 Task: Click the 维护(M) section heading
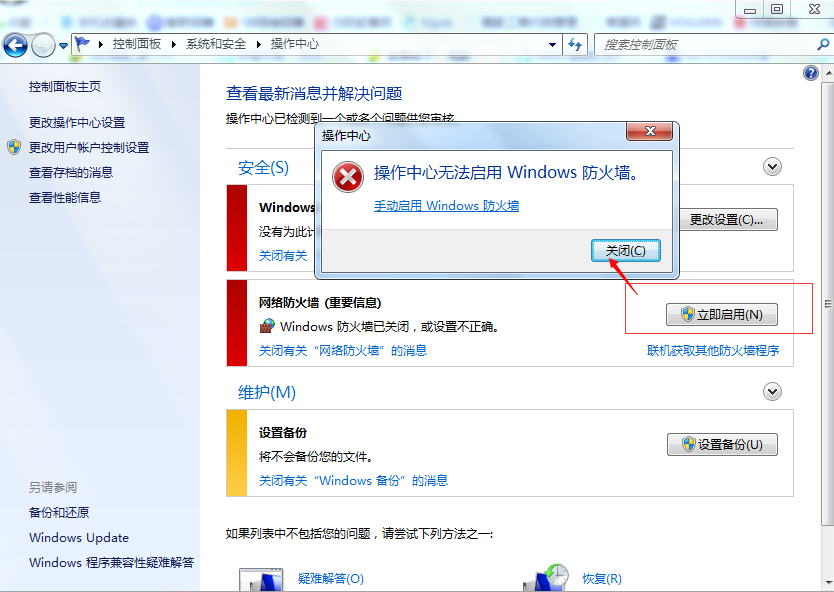pos(266,393)
